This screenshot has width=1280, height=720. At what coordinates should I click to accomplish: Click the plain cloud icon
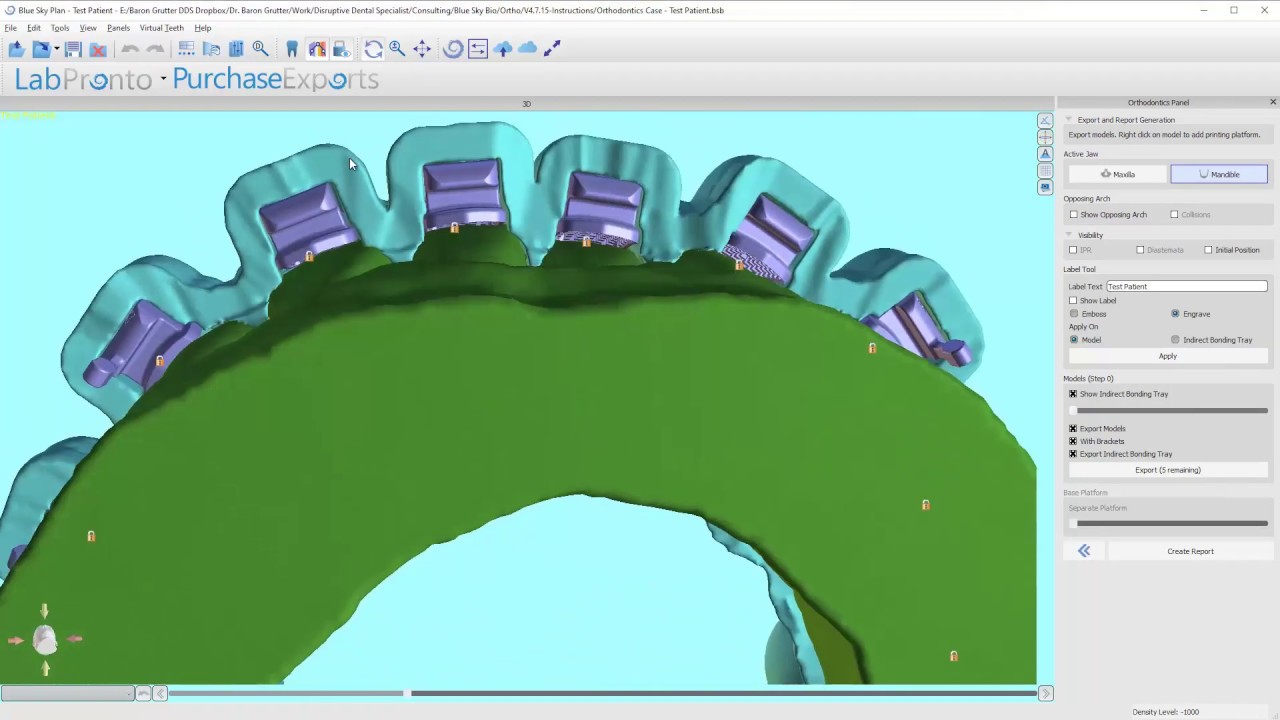528,49
